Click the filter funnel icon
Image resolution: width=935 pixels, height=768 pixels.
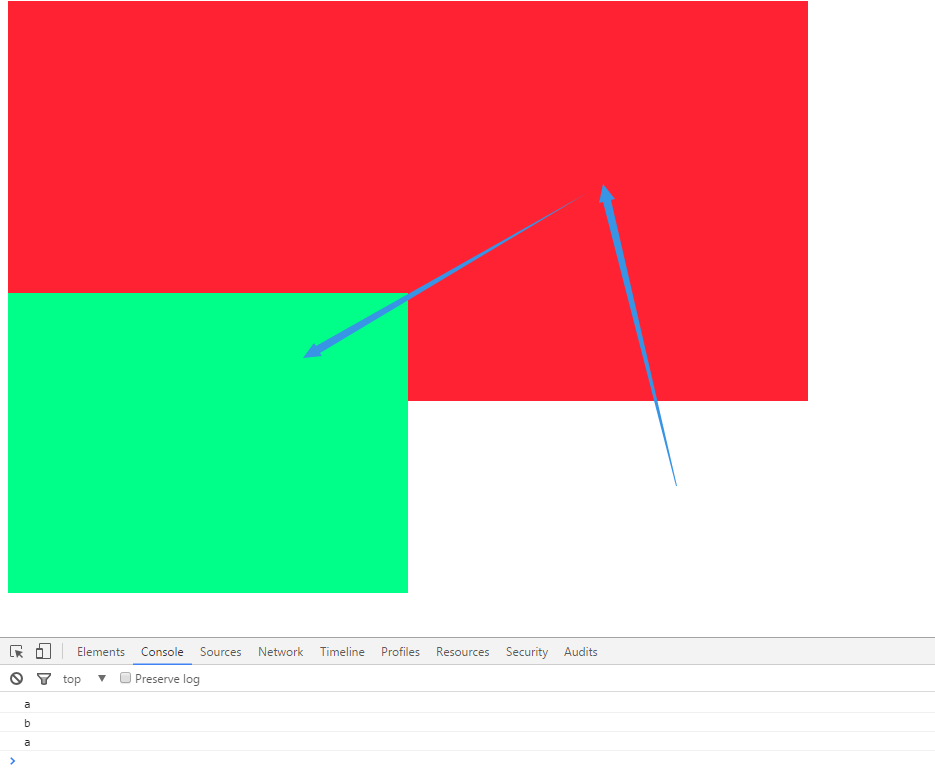tap(44, 678)
